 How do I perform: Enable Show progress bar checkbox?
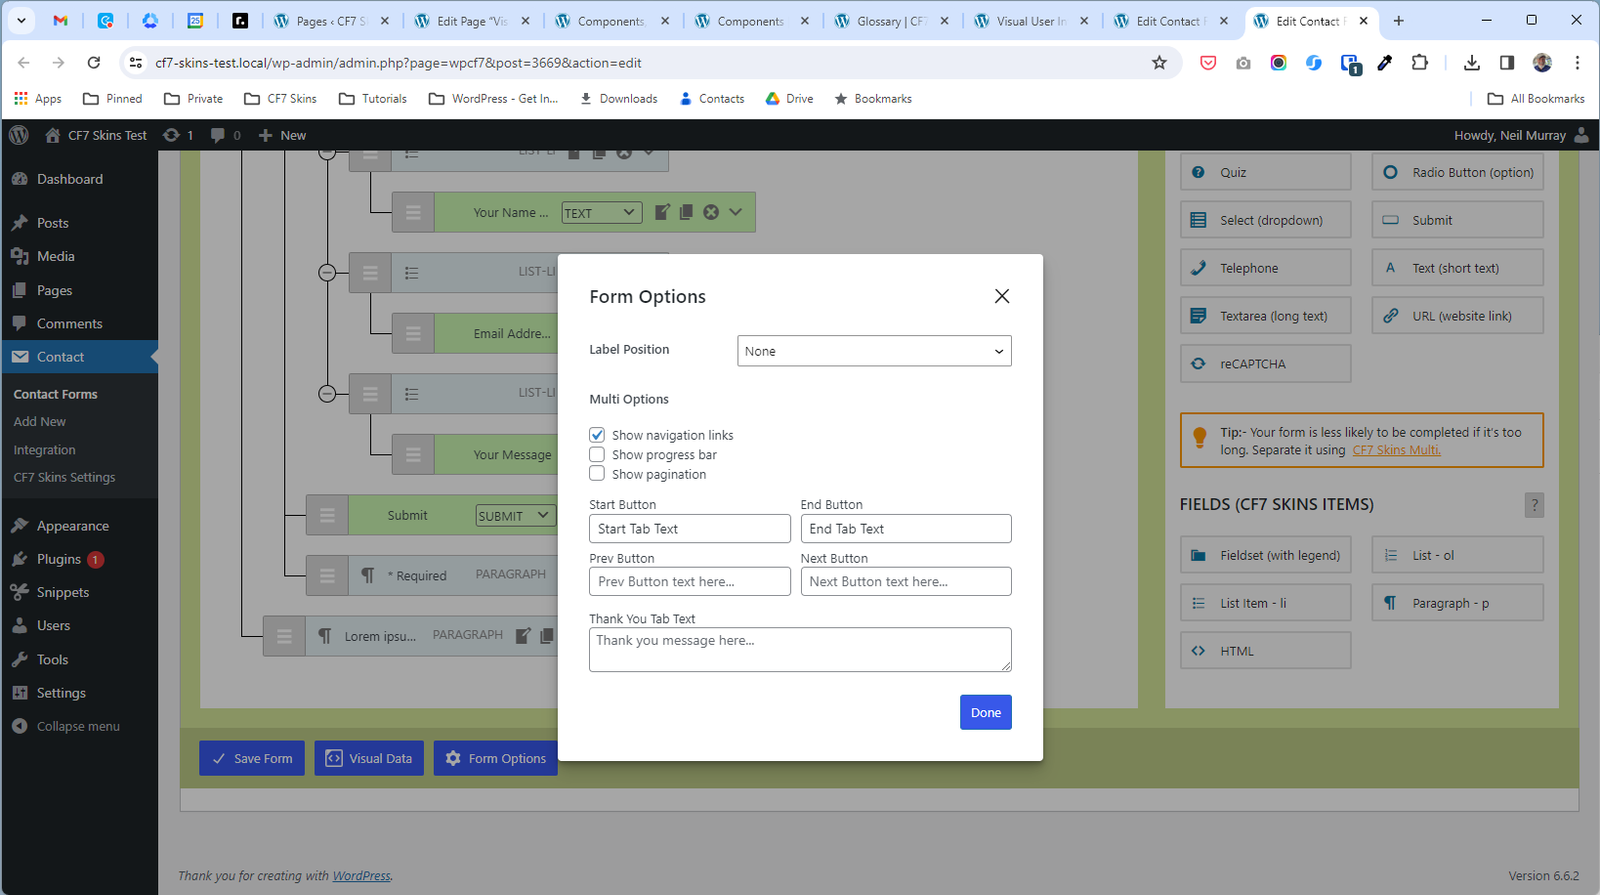597,455
